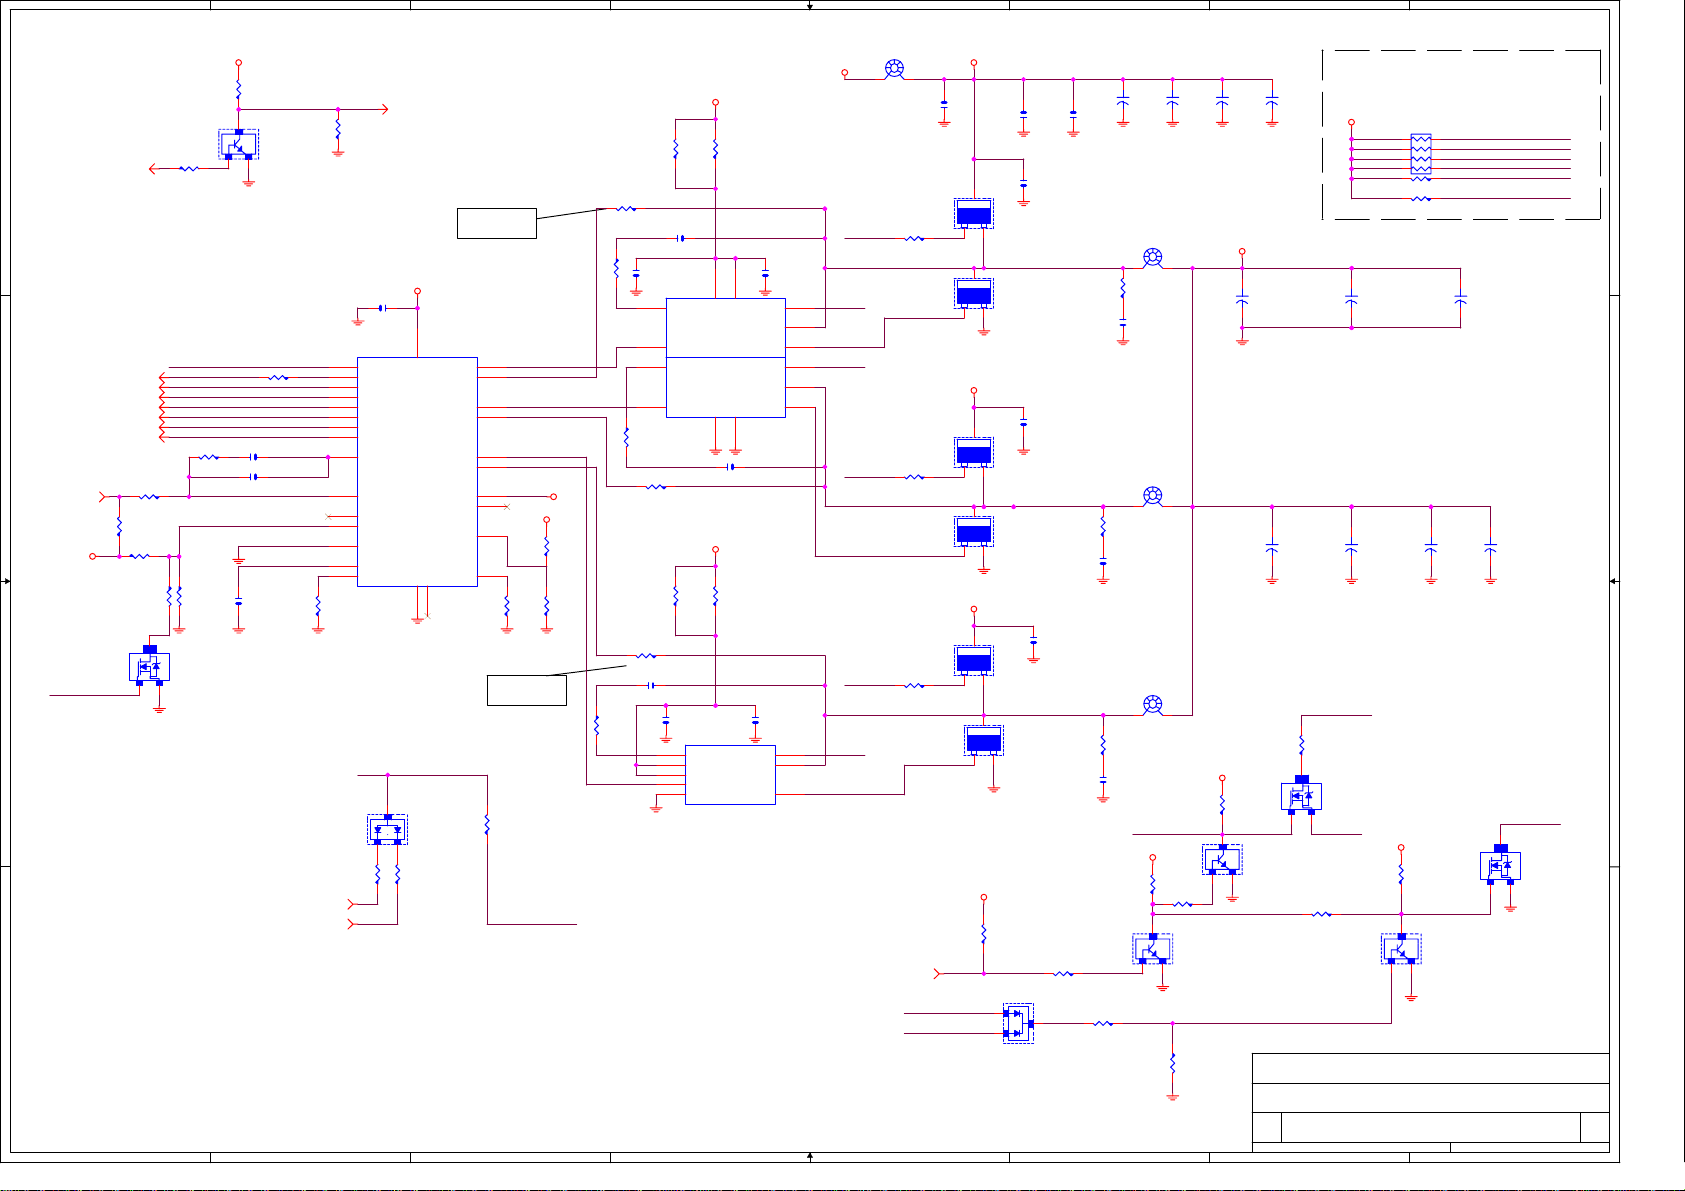Select the open-circle test point right of the central IC
This screenshot has height=1191, width=1685.
point(554,496)
